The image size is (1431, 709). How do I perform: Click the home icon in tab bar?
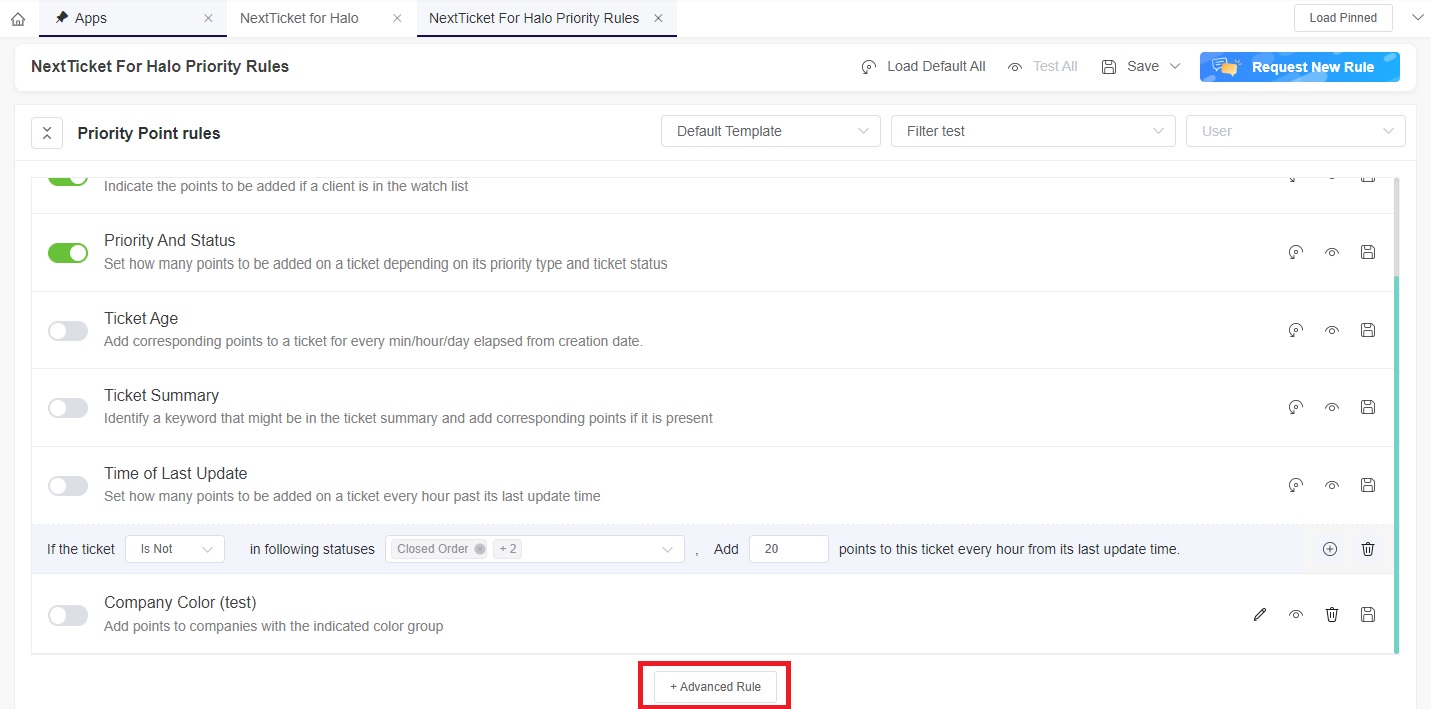click(17, 18)
